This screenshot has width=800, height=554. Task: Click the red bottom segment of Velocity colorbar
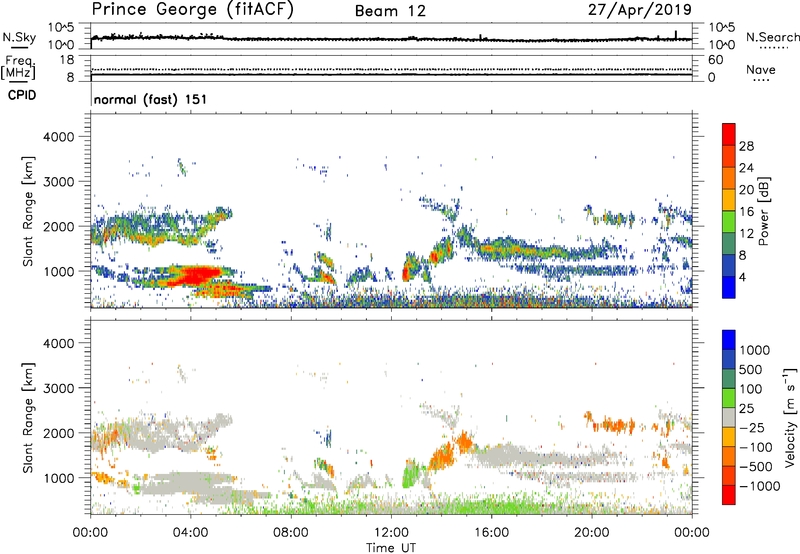pos(729,495)
